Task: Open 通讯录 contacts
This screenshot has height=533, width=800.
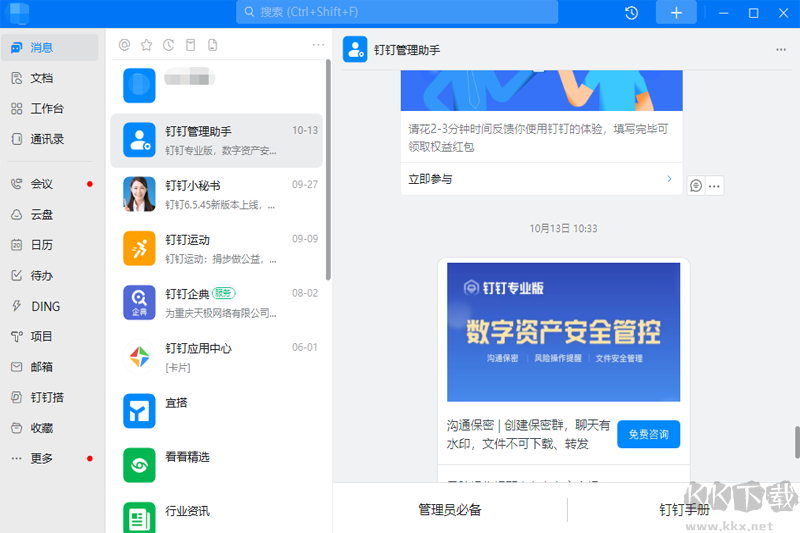Action: pos(49,139)
